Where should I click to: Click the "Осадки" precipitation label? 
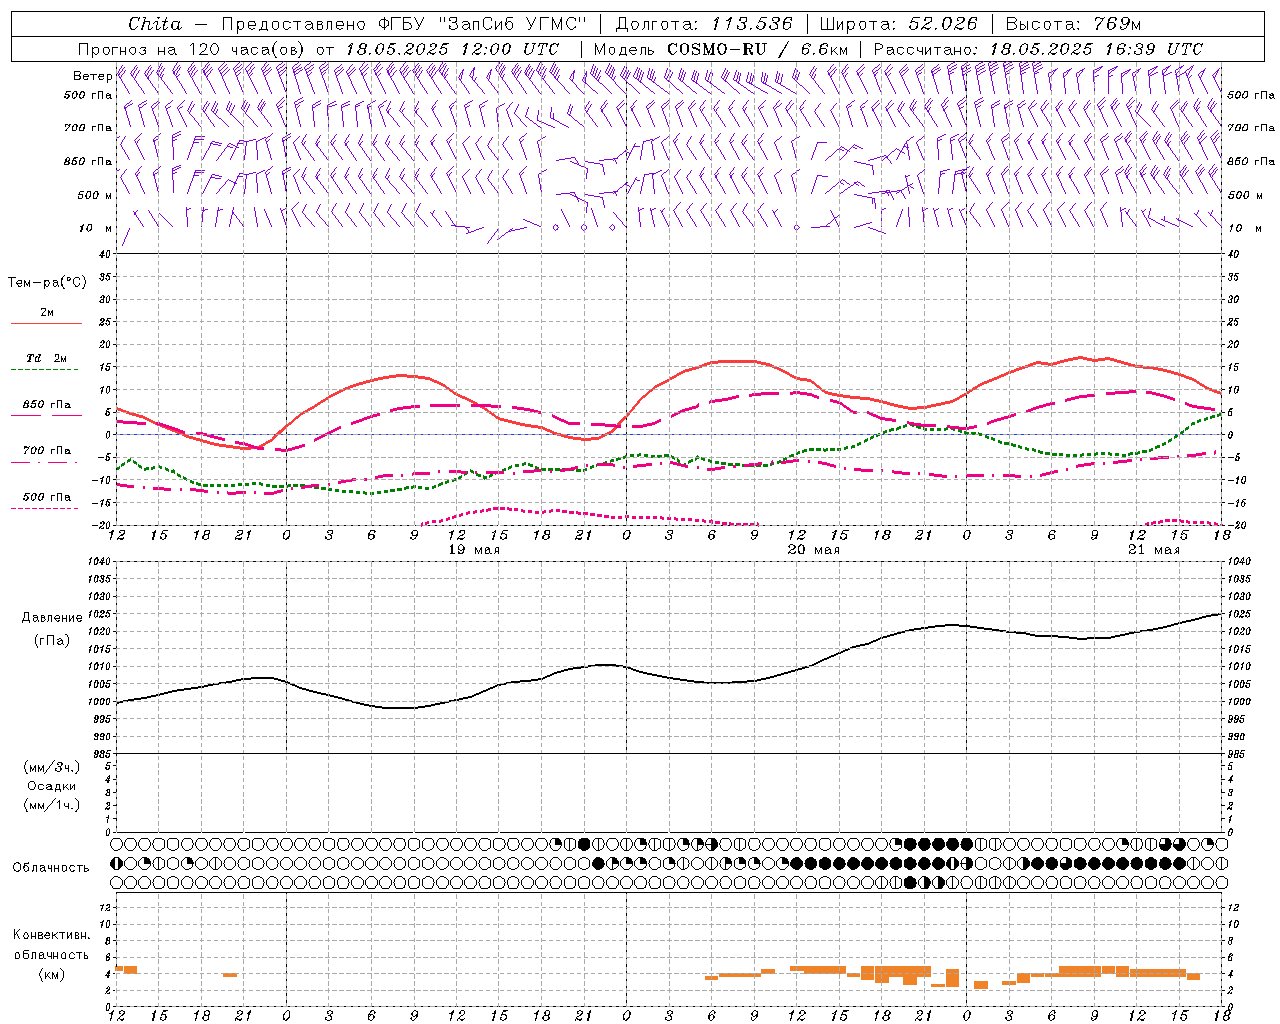click(x=52, y=787)
